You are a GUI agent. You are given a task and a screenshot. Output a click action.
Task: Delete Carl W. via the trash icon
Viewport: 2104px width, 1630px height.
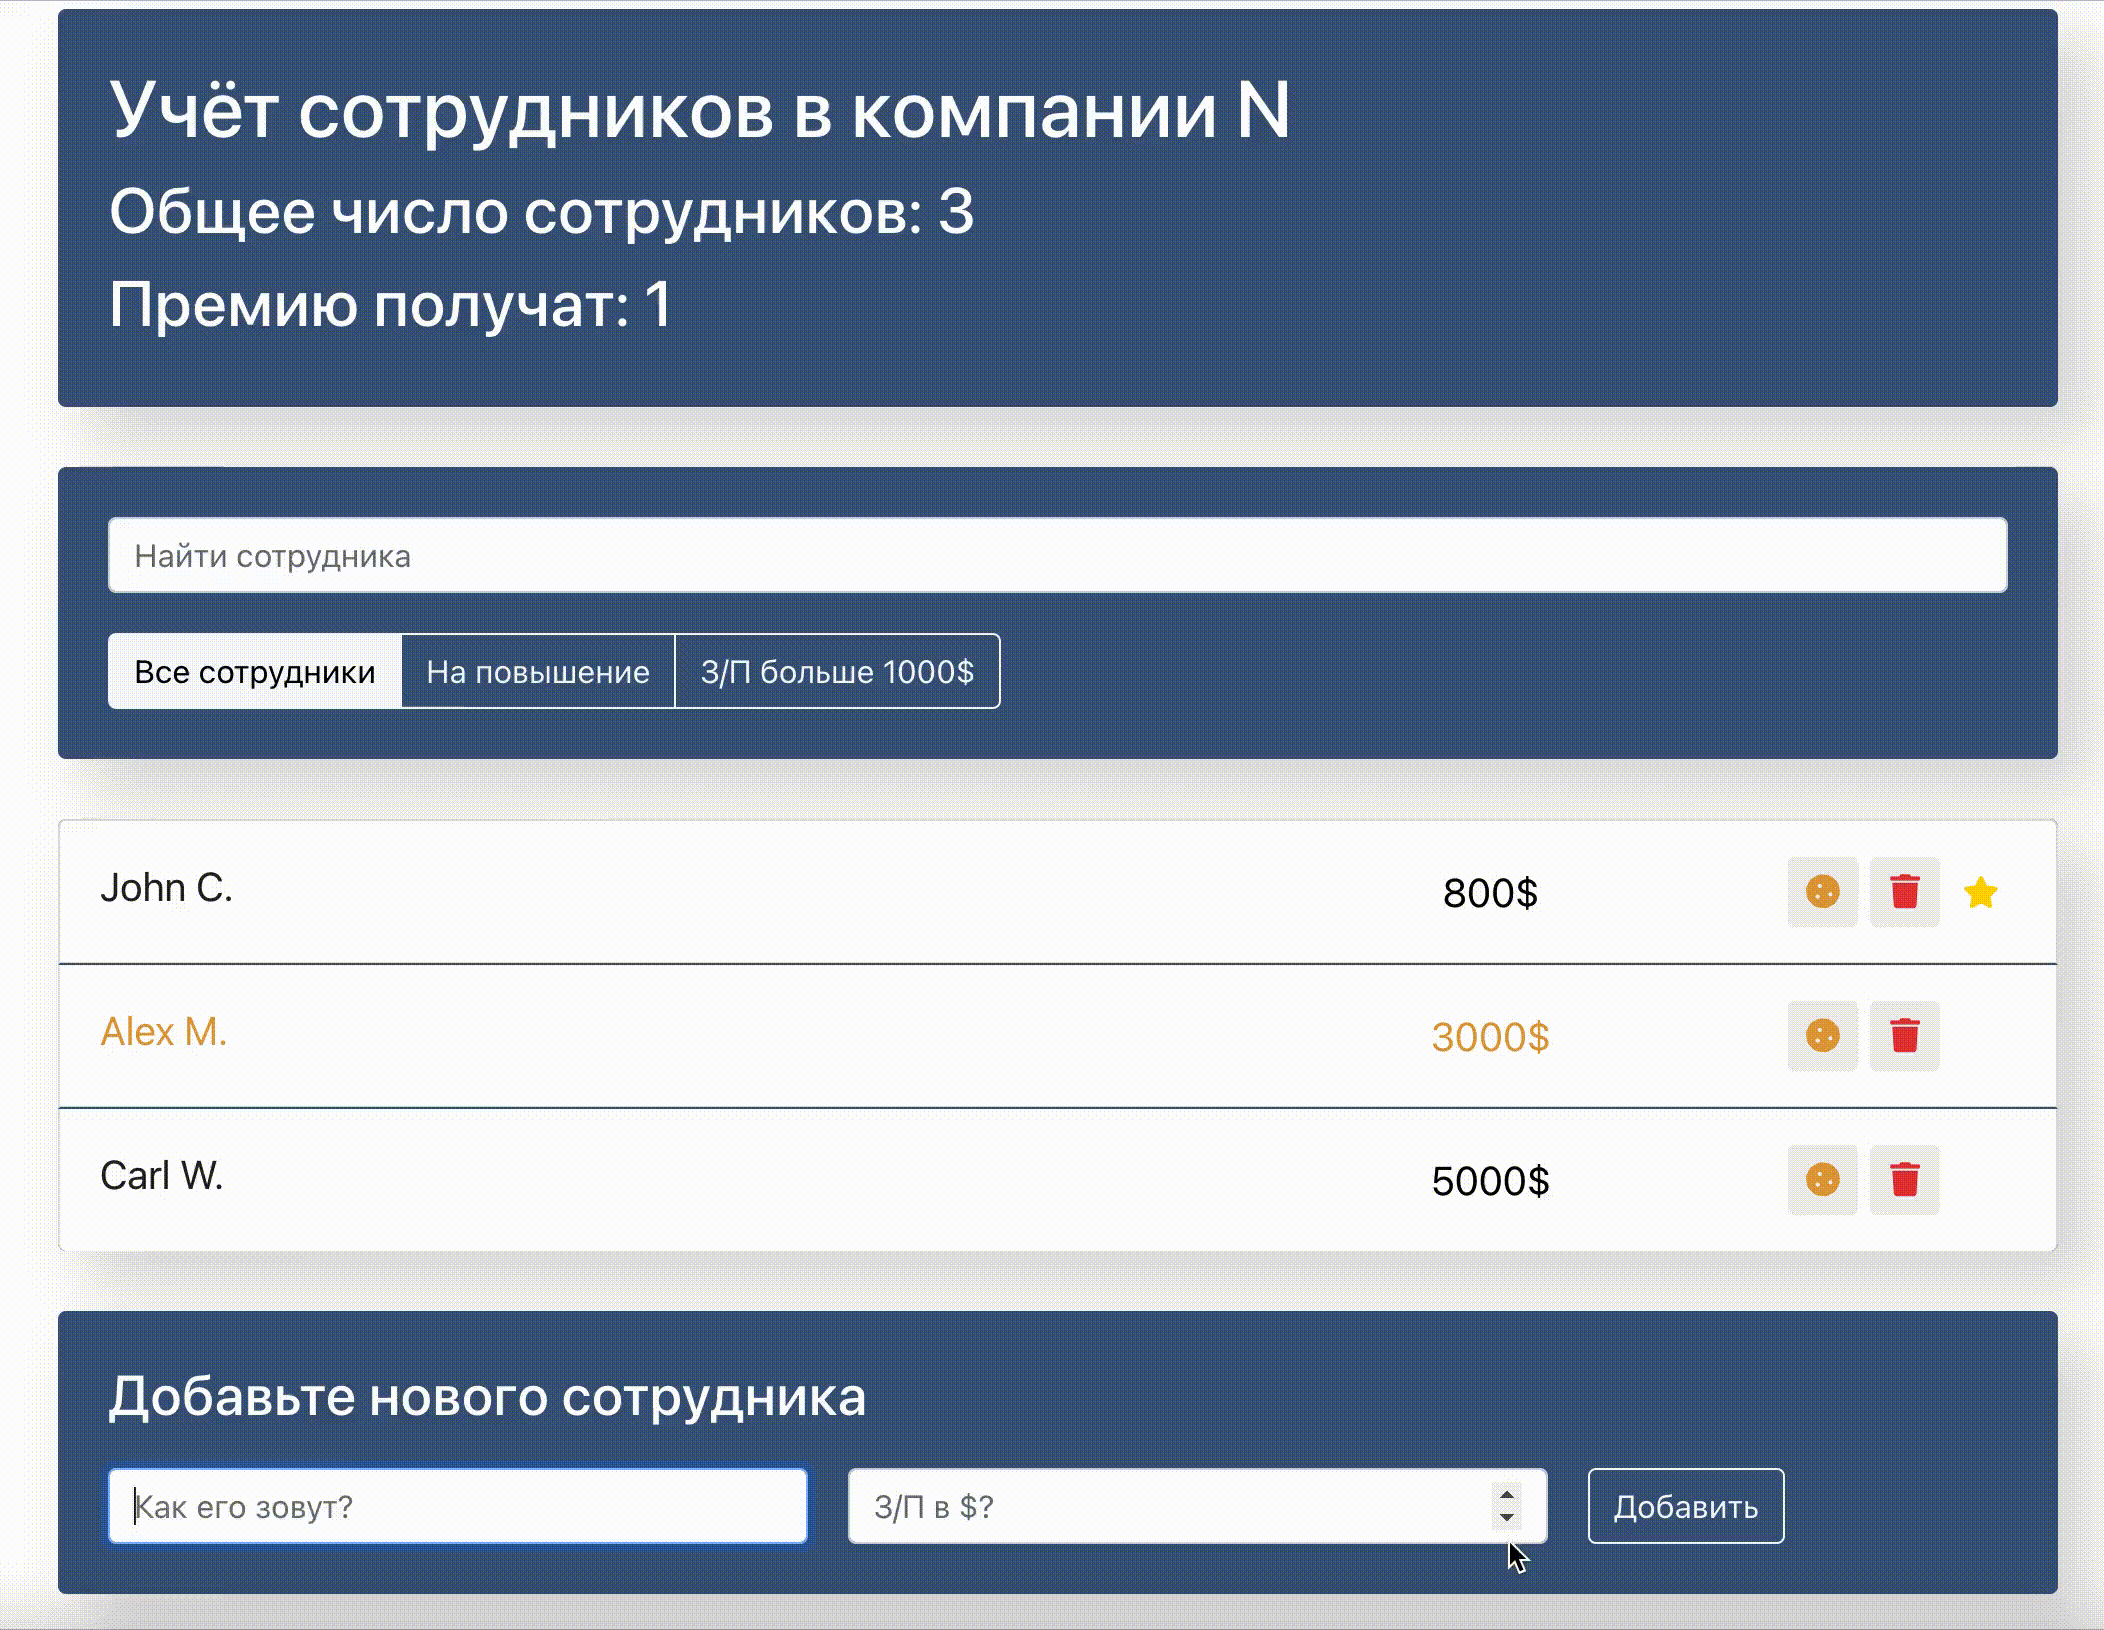[x=1904, y=1181]
